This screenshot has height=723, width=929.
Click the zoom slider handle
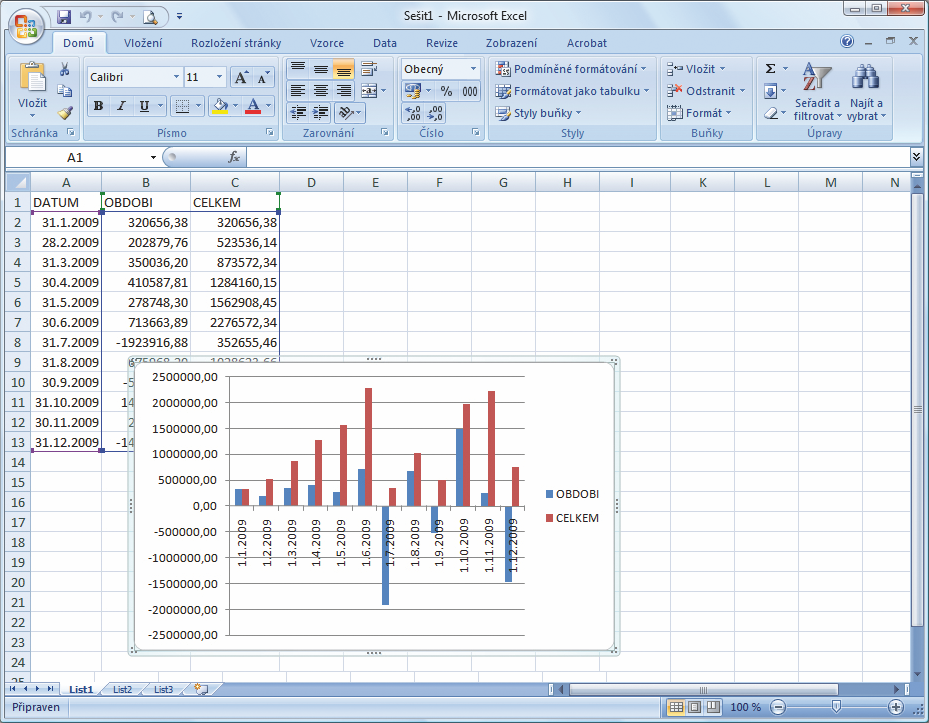(x=836, y=706)
